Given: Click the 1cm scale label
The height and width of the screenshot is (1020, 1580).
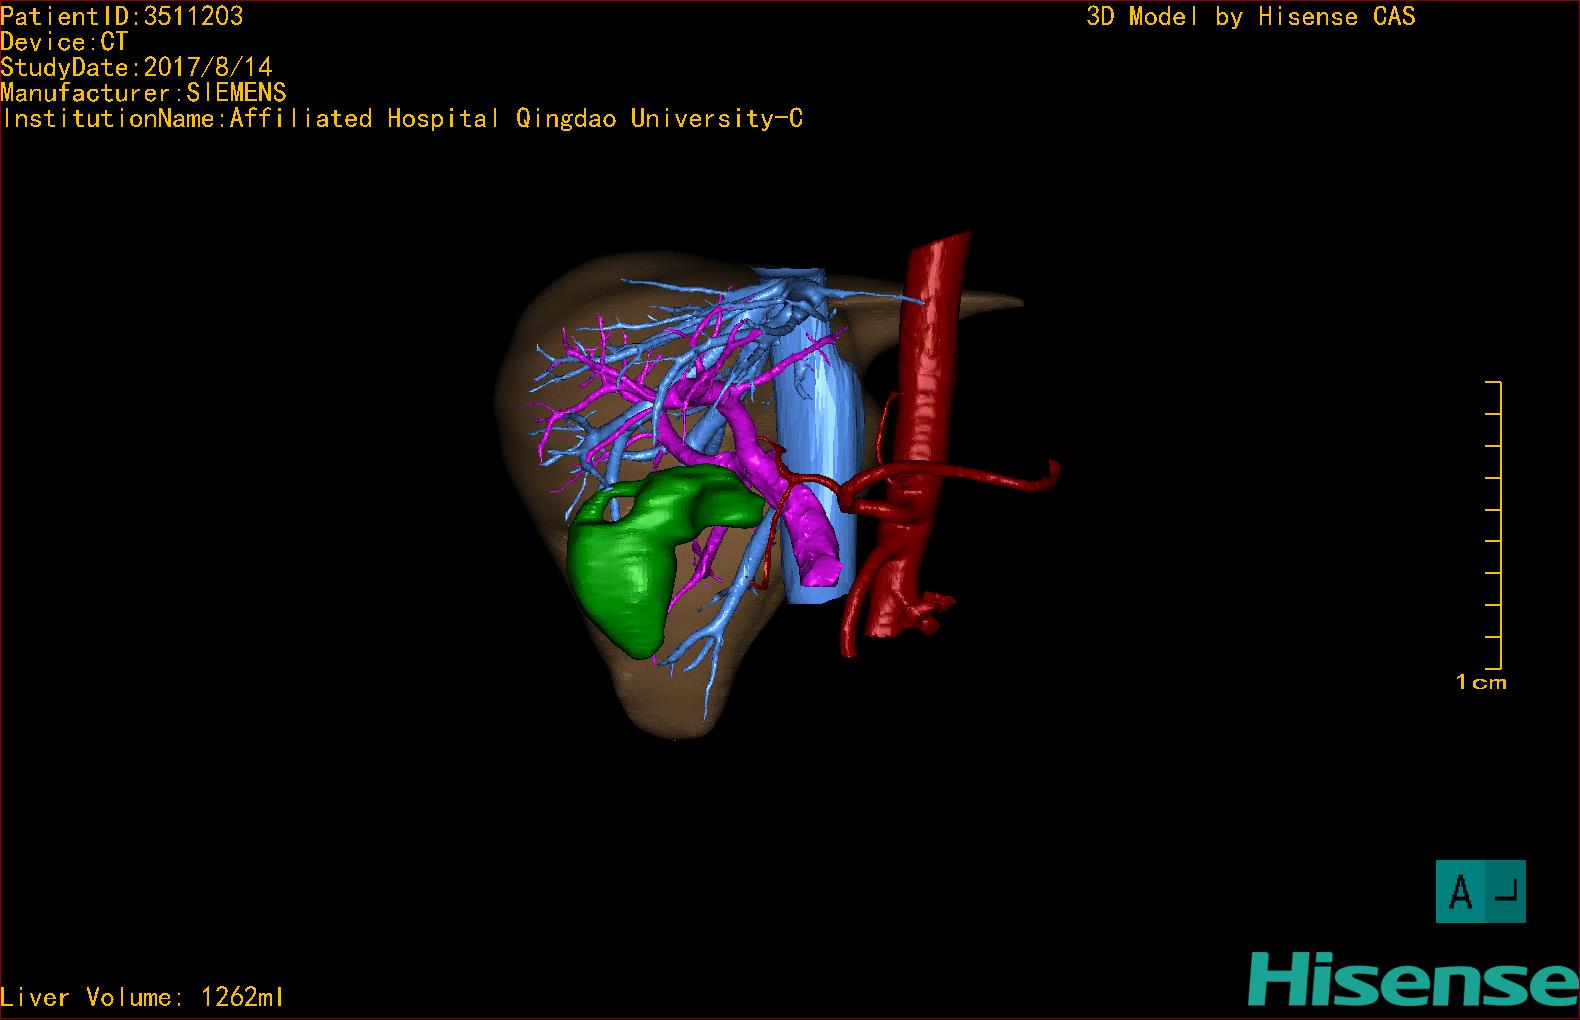Looking at the screenshot, I should (1481, 683).
